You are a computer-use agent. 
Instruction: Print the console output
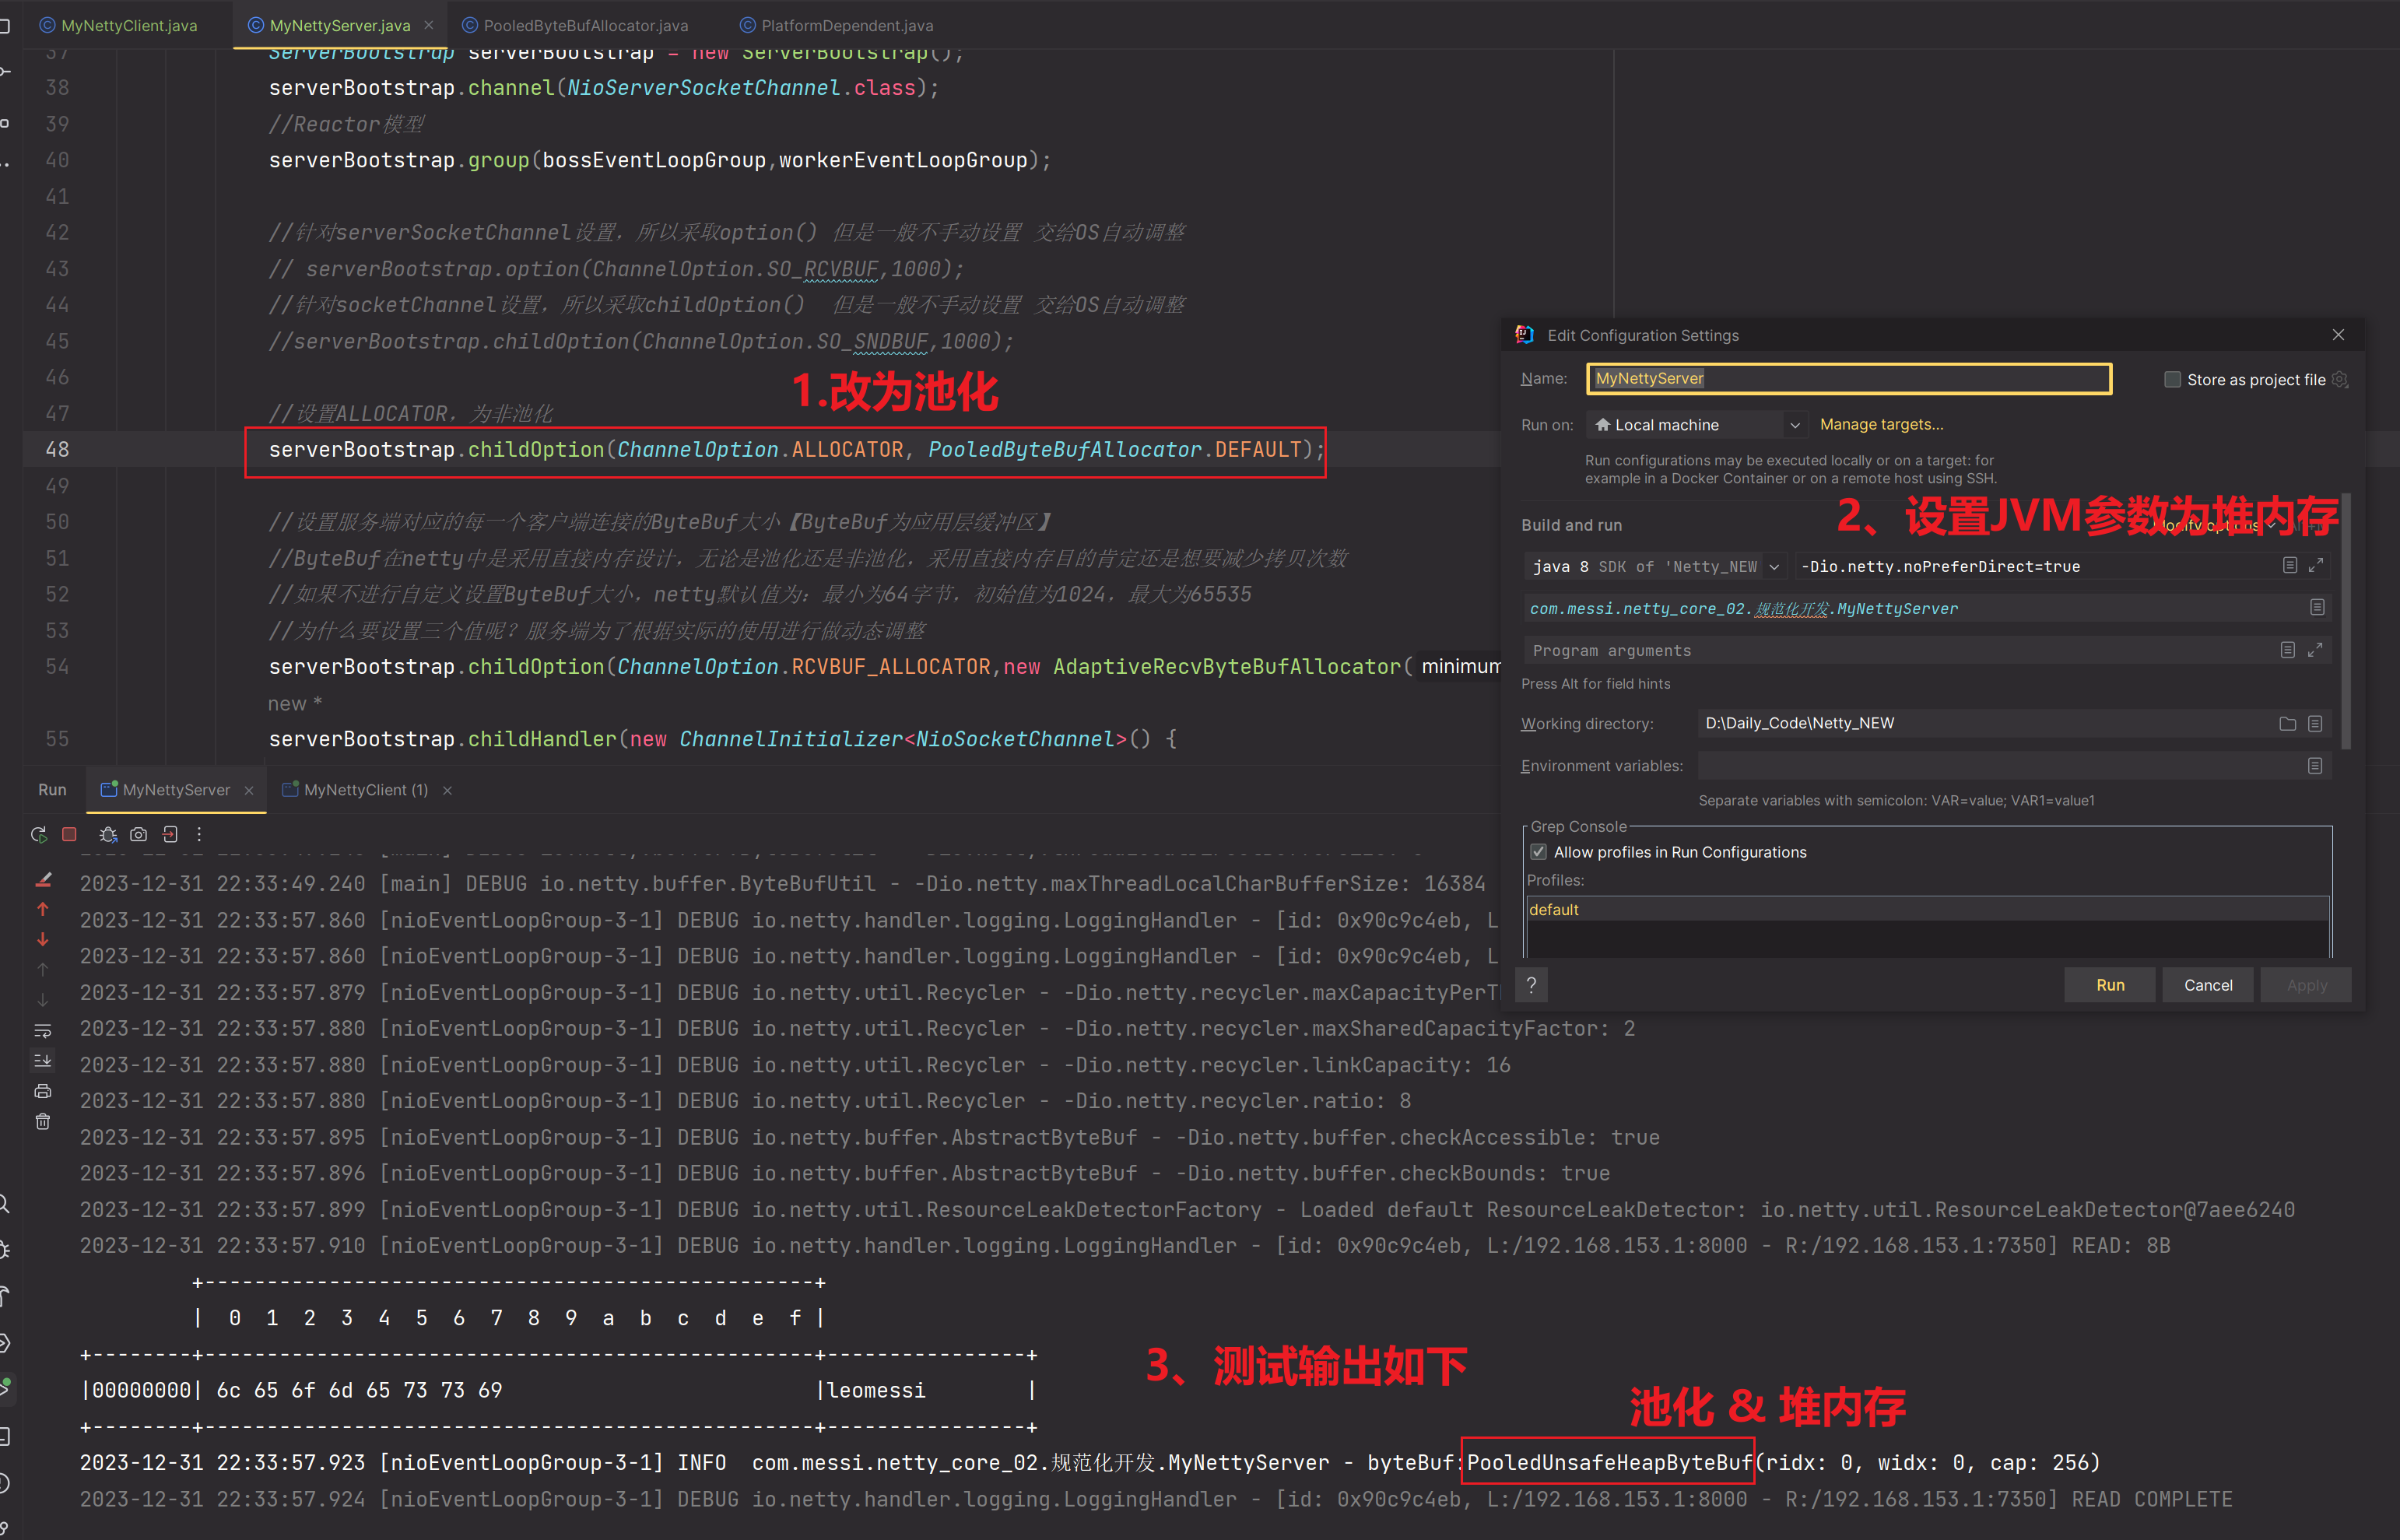coord(43,1091)
